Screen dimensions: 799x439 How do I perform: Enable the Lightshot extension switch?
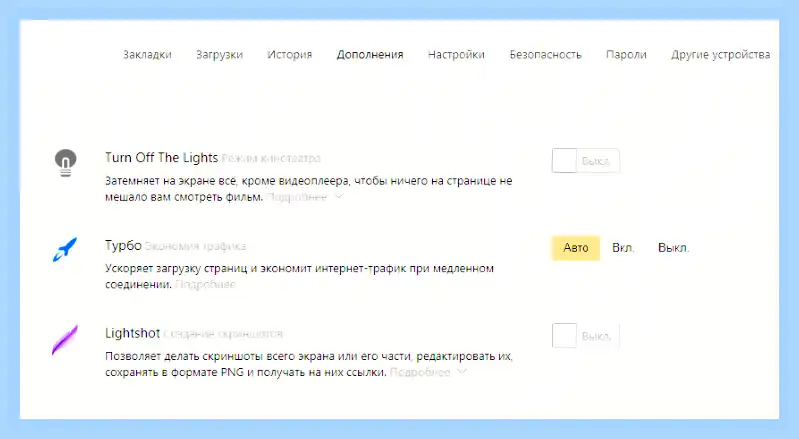585,336
